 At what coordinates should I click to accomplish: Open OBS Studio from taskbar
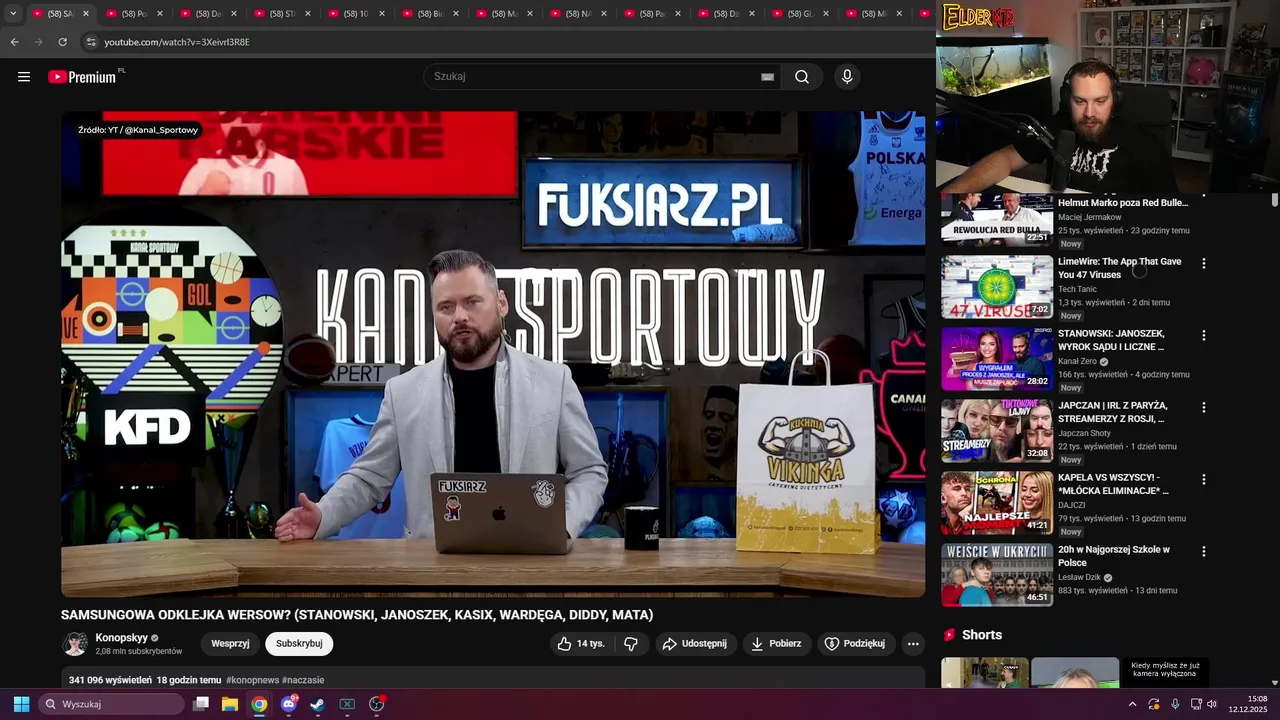pyautogui.click(x=376, y=704)
